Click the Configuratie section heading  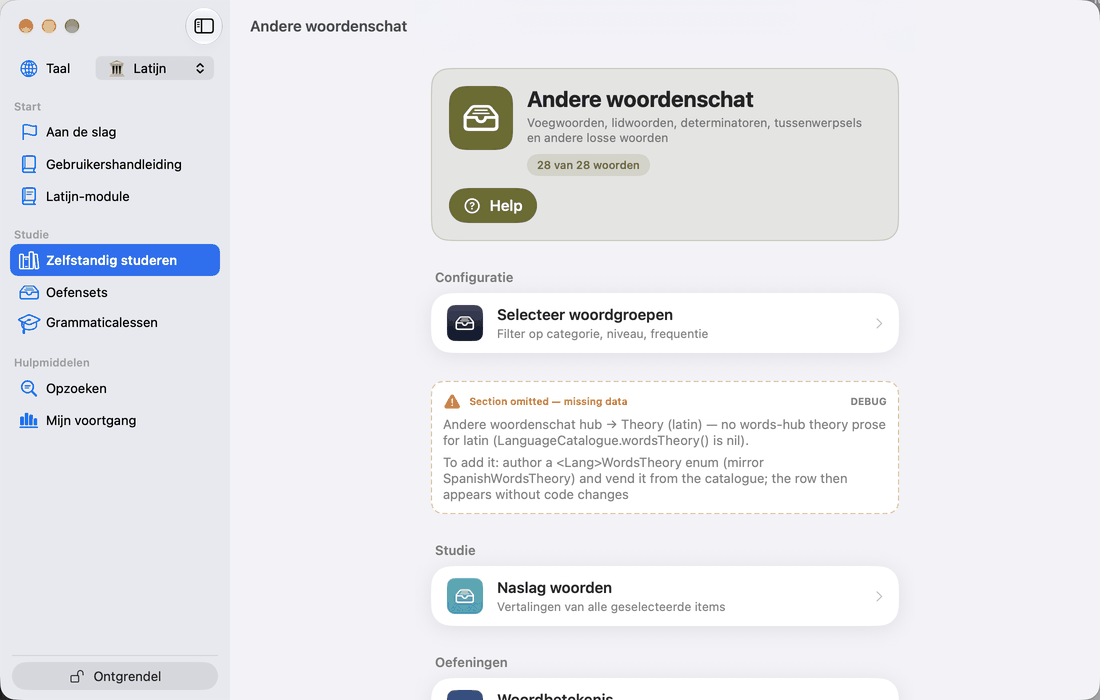(474, 277)
